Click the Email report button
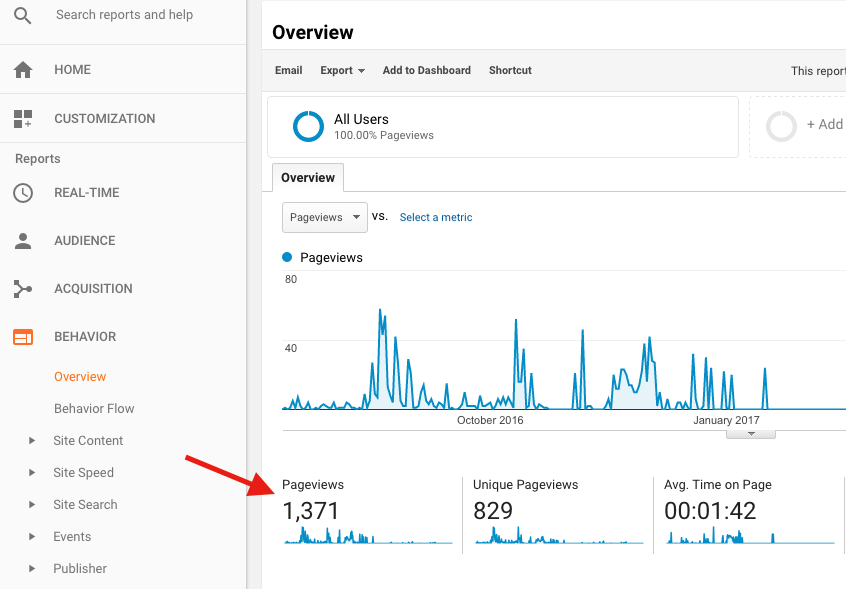The image size is (846, 589). click(x=288, y=70)
